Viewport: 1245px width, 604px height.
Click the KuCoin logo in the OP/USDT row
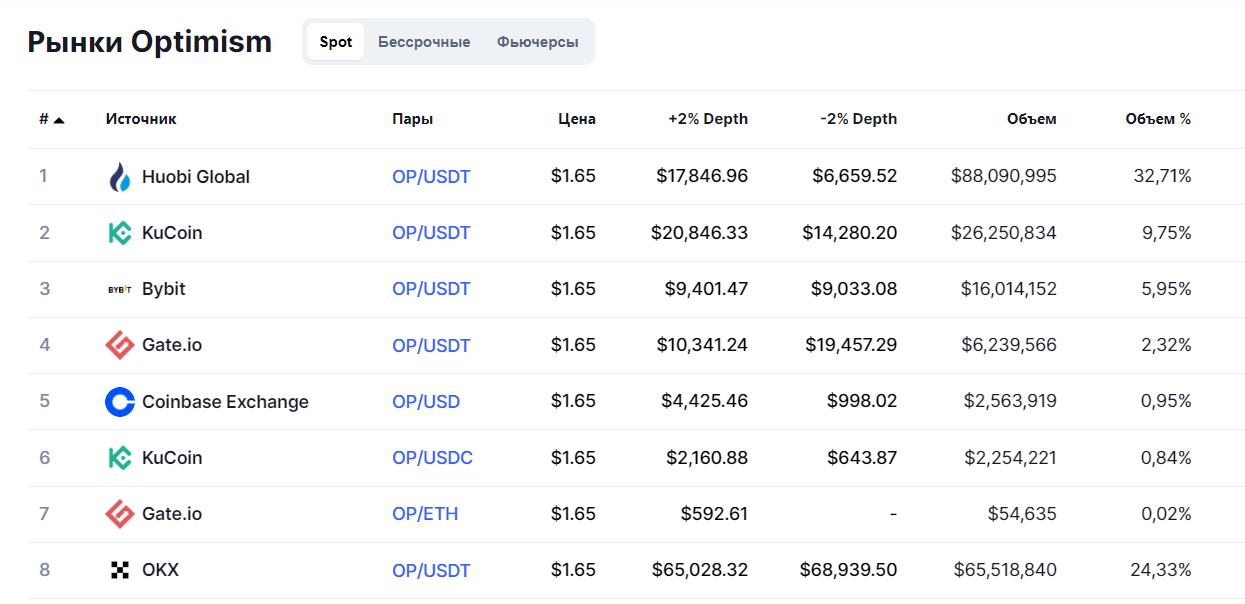pos(120,233)
